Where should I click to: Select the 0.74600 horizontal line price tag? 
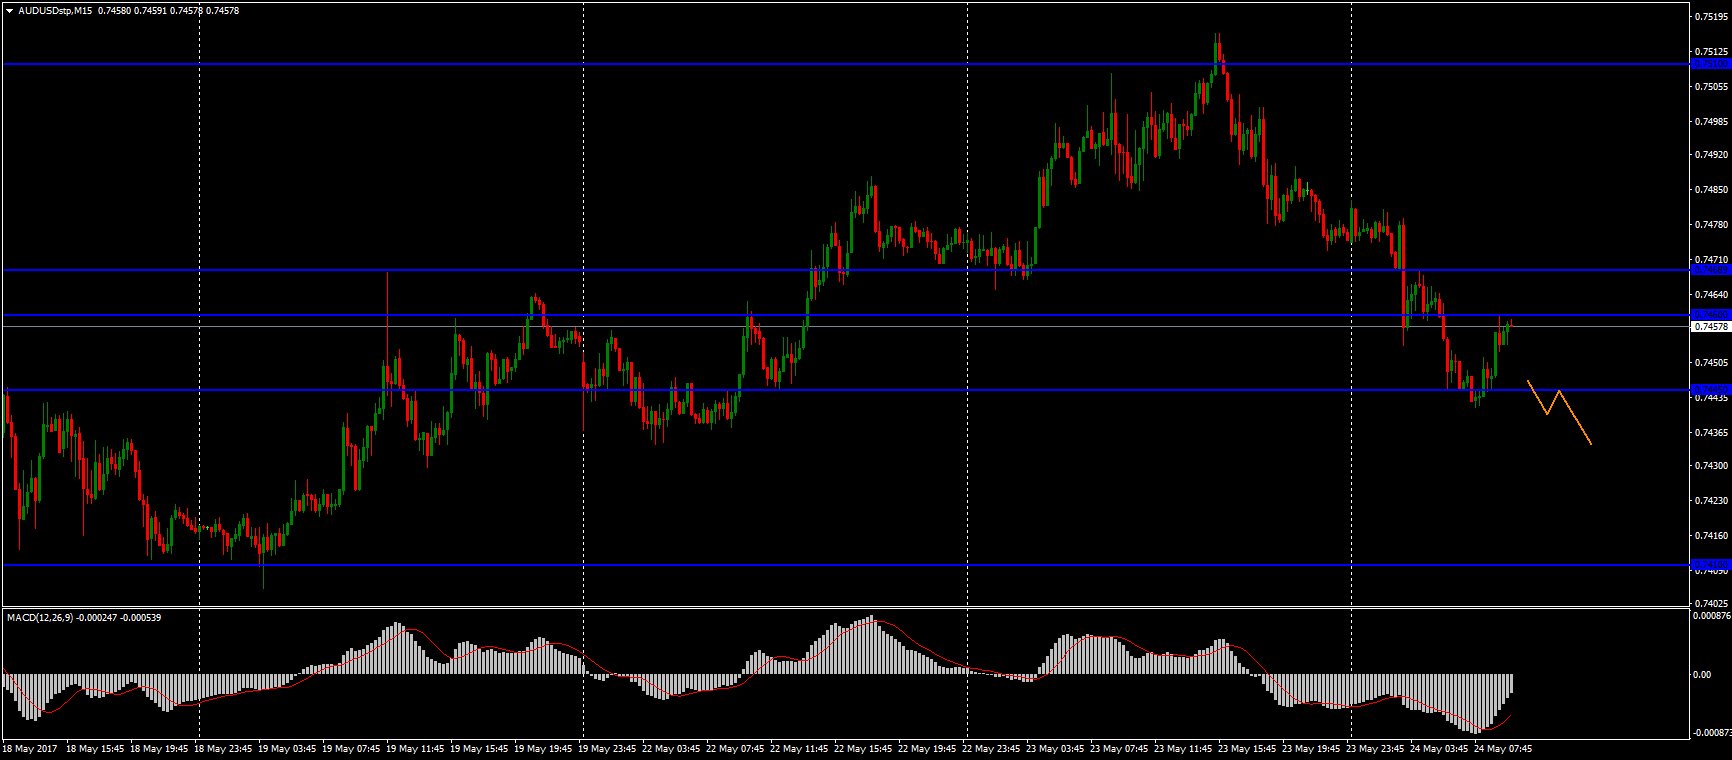[1710, 315]
